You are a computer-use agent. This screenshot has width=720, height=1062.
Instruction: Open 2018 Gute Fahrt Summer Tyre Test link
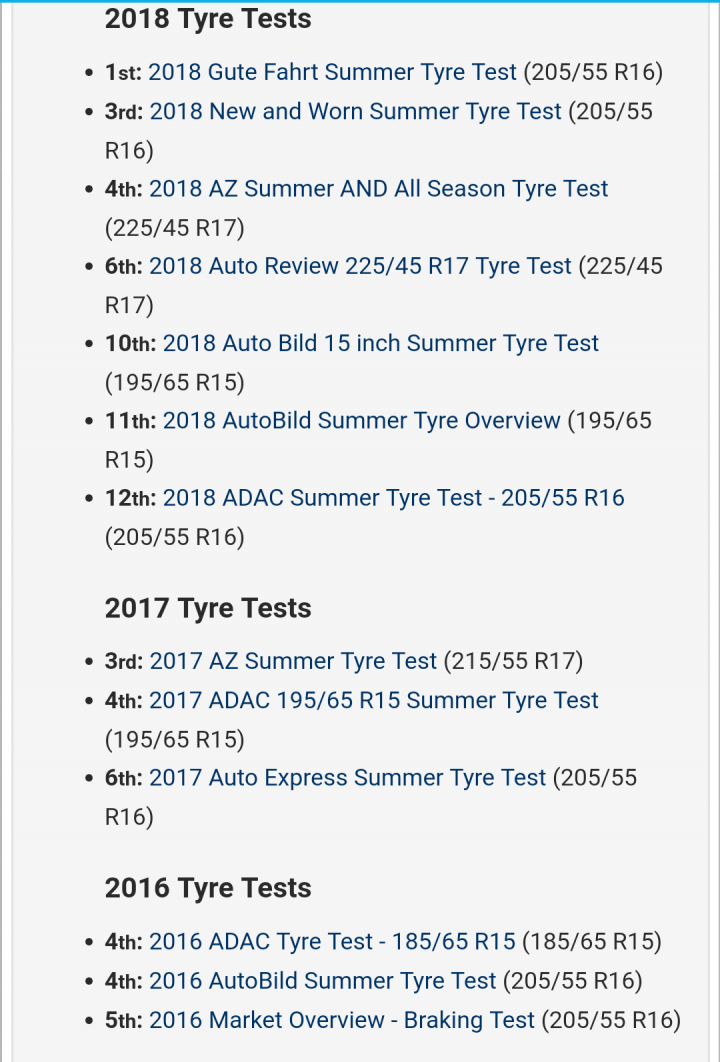(333, 72)
